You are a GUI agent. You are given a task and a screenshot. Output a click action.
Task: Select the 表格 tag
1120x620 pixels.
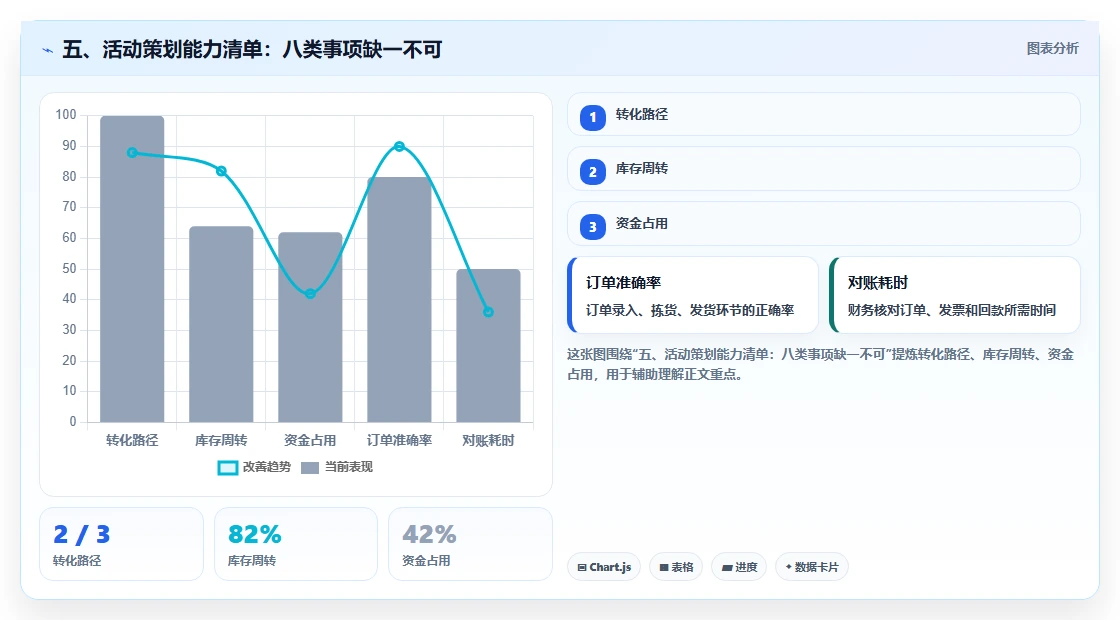point(676,567)
